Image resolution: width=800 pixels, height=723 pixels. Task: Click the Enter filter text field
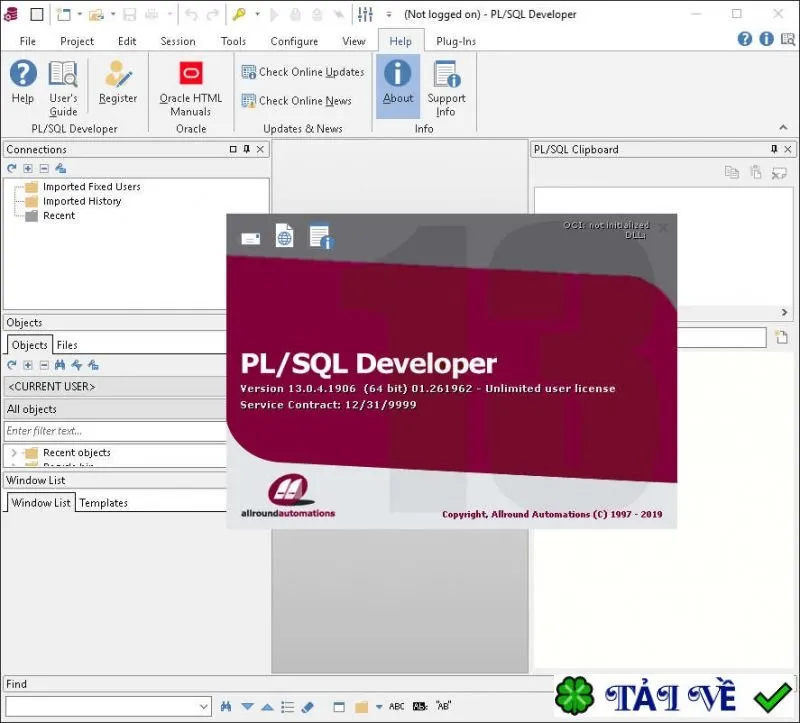click(x=115, y=431)
